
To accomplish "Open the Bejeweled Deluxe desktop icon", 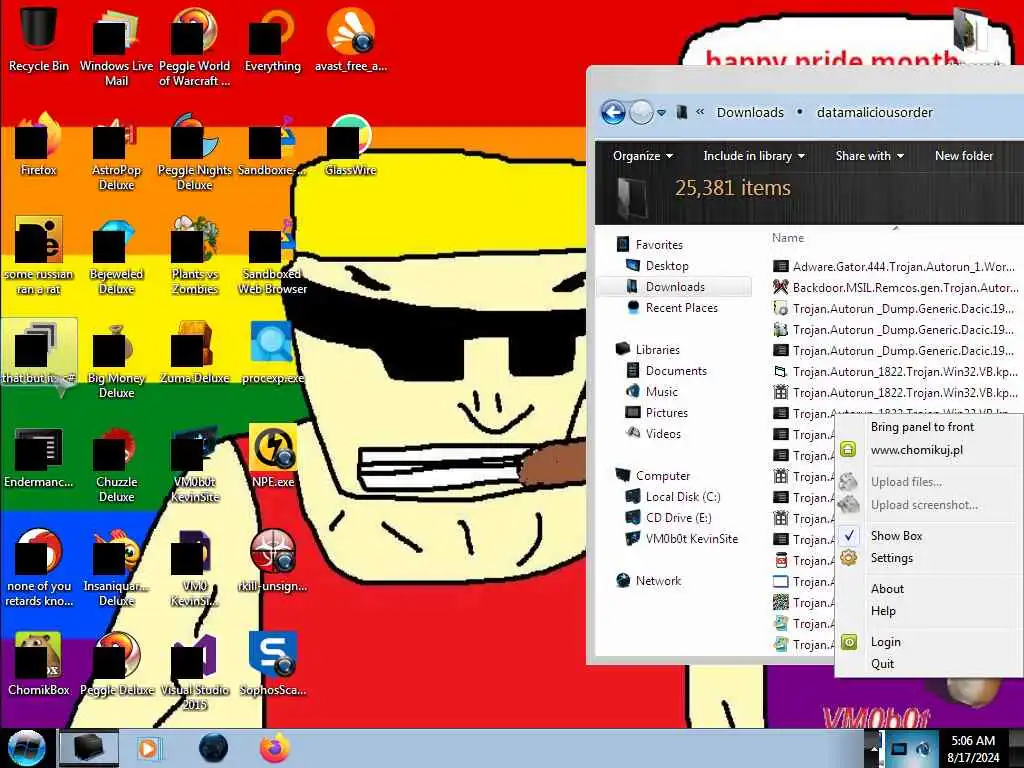I will tap(116, 256).
